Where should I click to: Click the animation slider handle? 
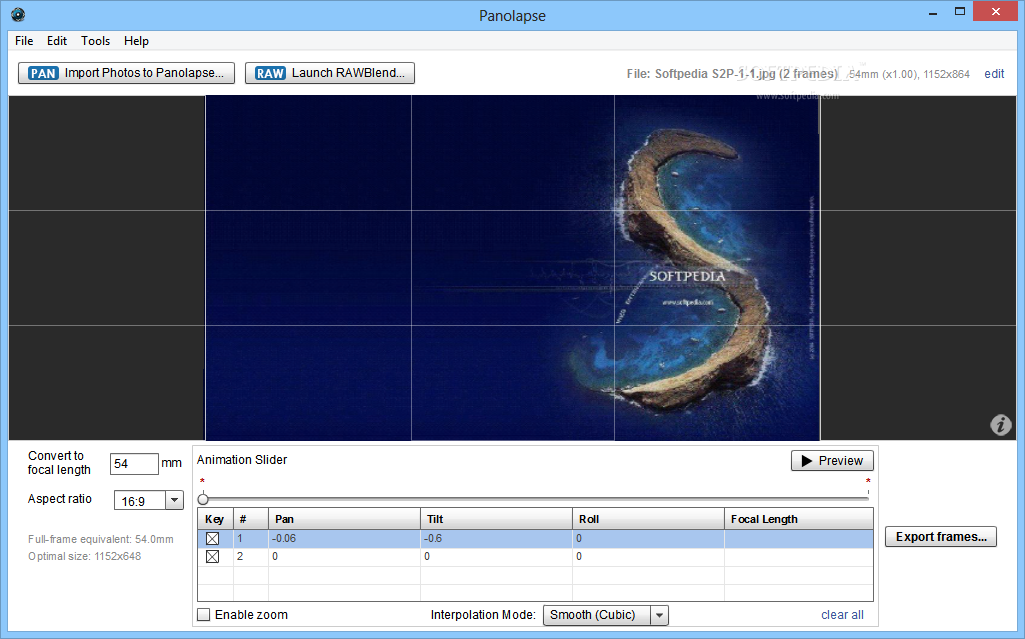tap(203, 499)
